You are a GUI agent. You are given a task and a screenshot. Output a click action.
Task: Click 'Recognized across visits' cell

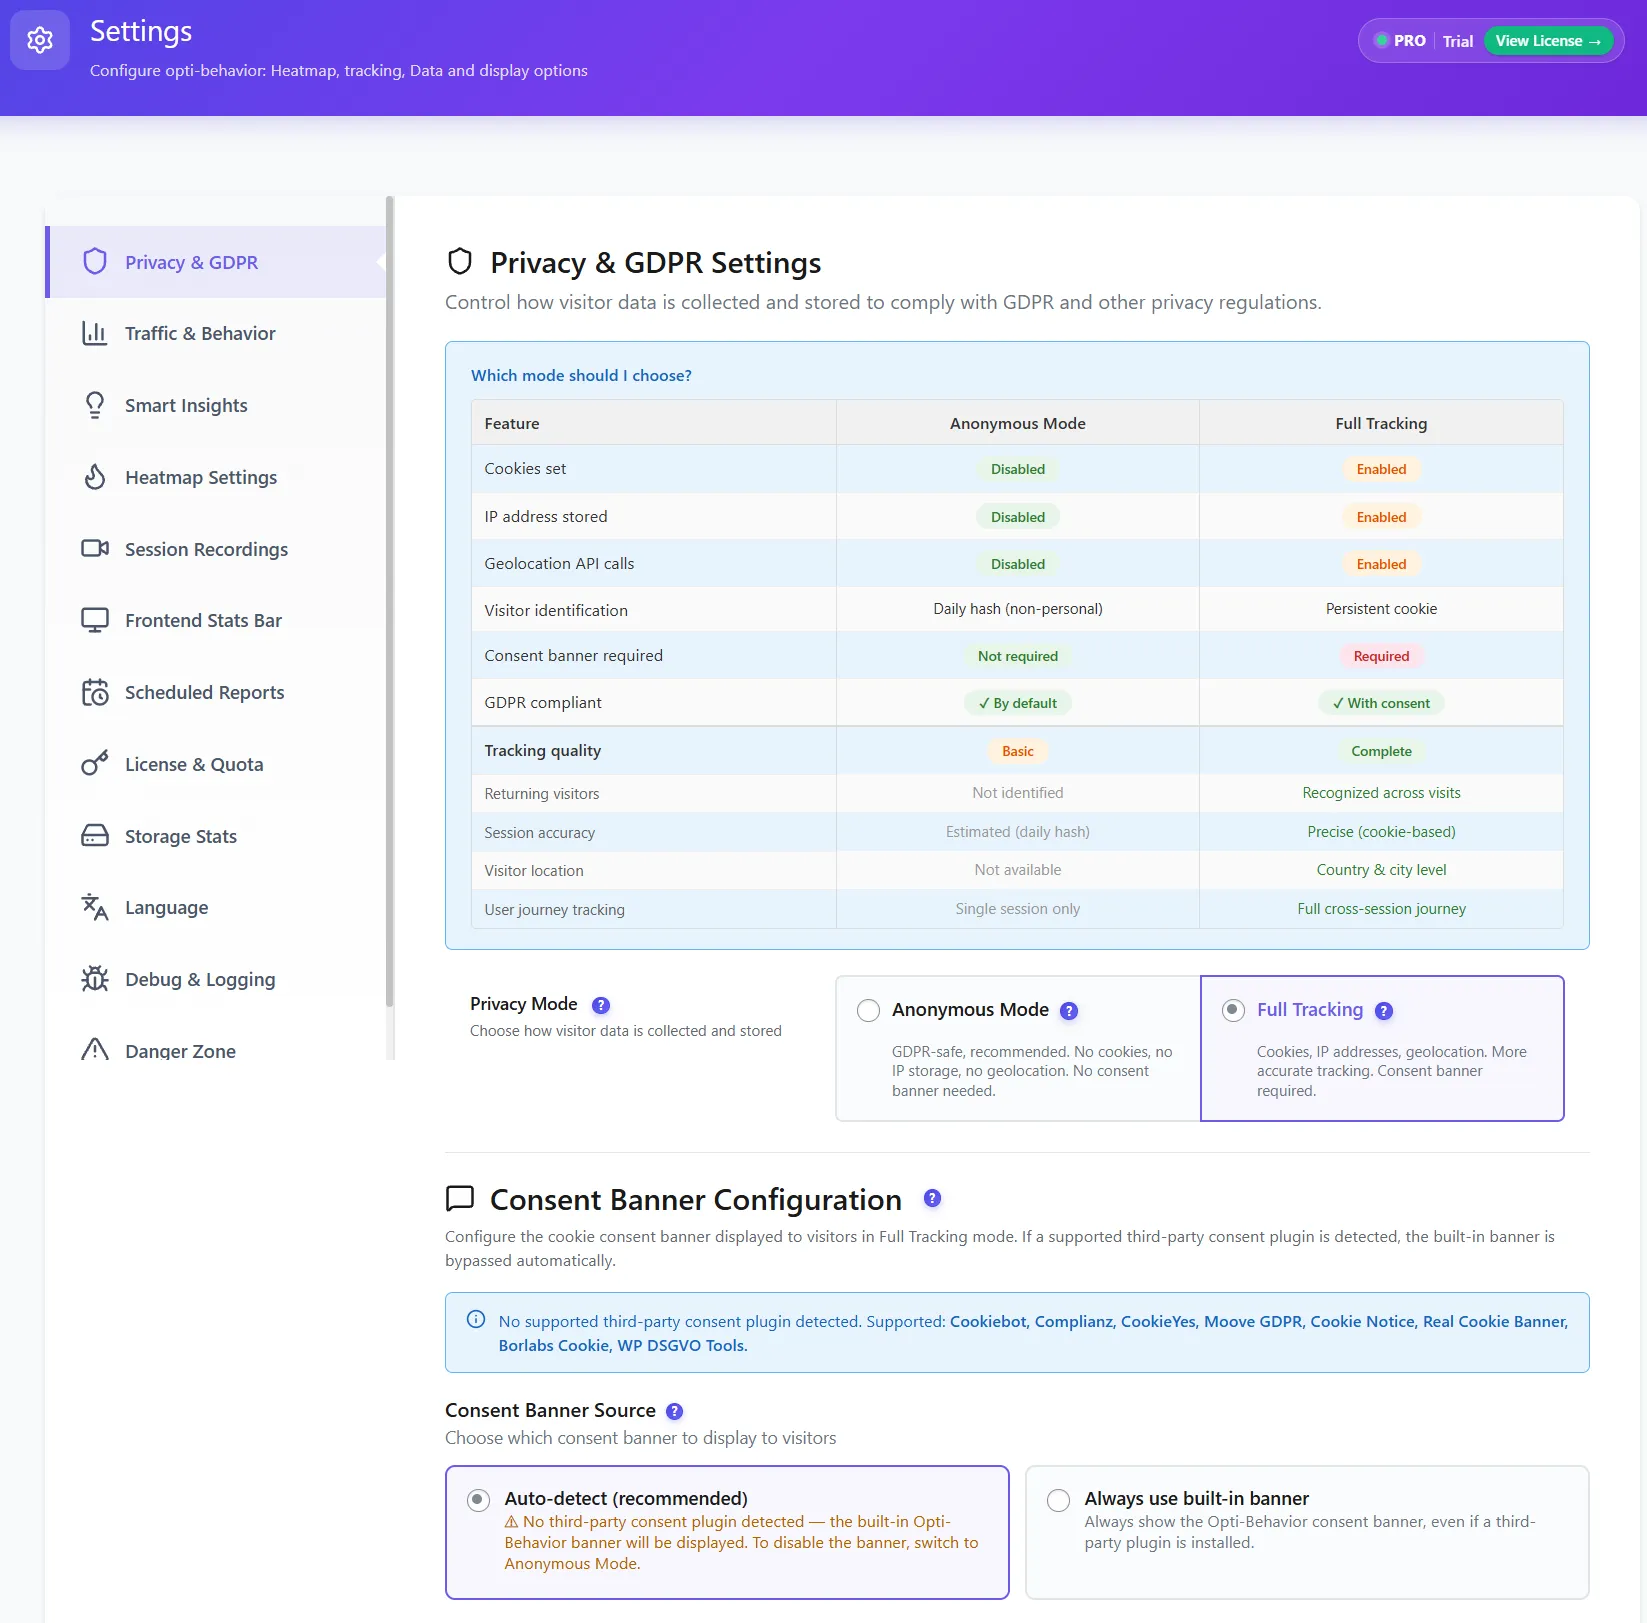[1381, 793]
